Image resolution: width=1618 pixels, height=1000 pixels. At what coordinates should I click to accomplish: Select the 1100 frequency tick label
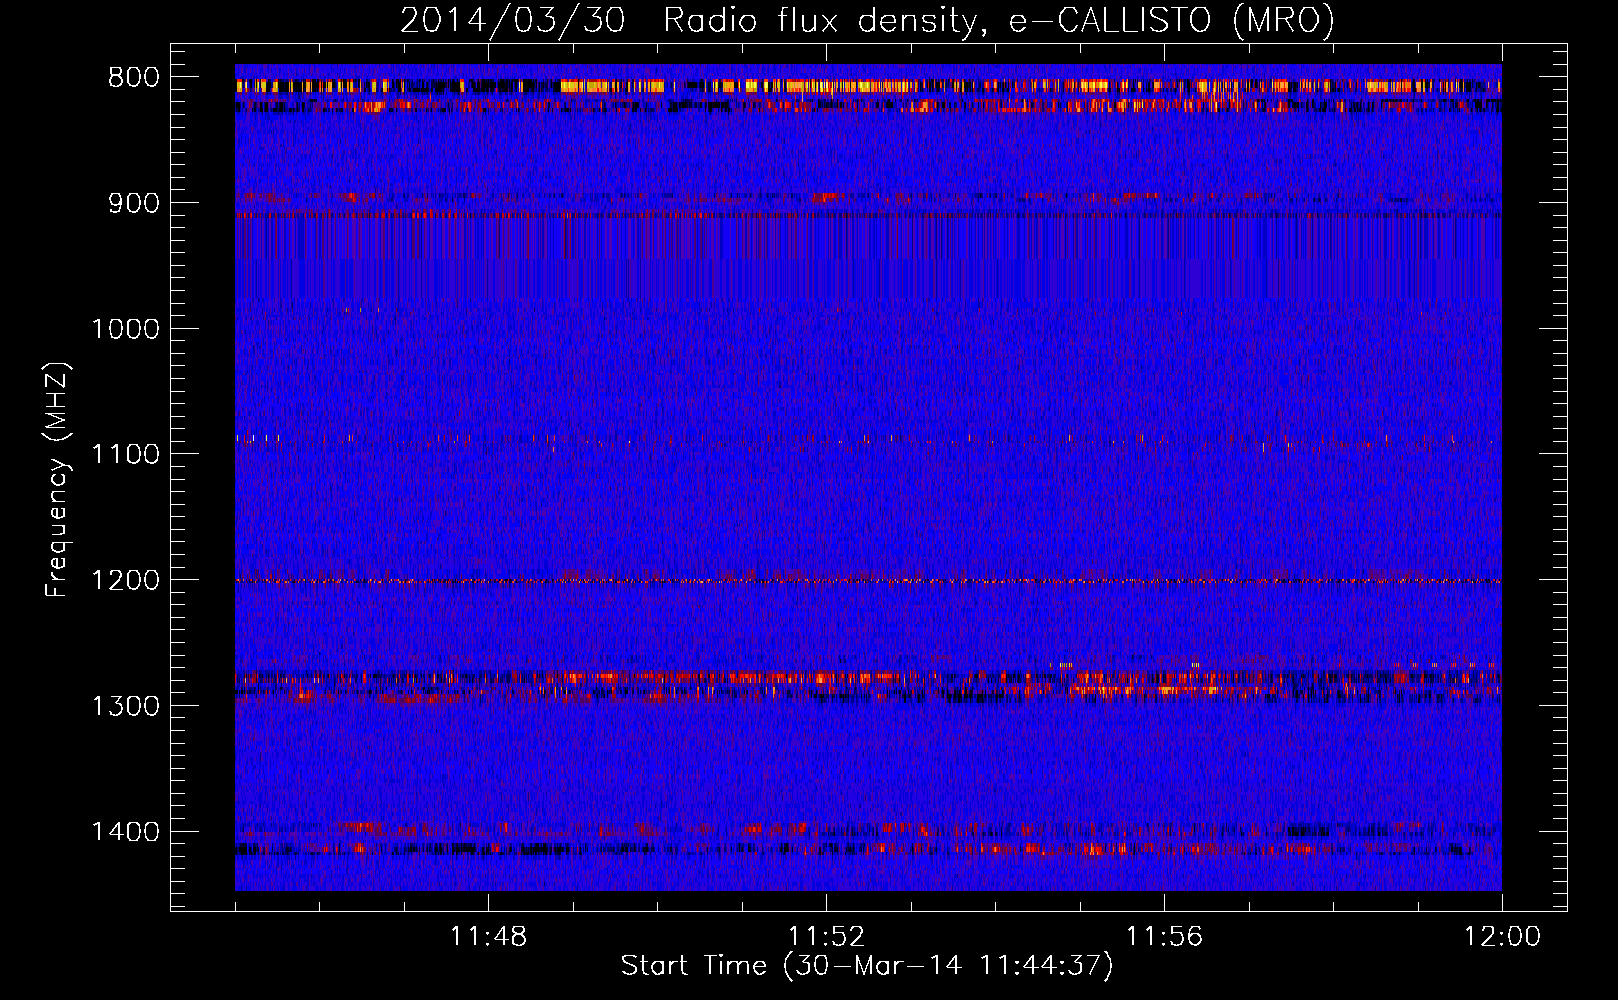[125, 455]
